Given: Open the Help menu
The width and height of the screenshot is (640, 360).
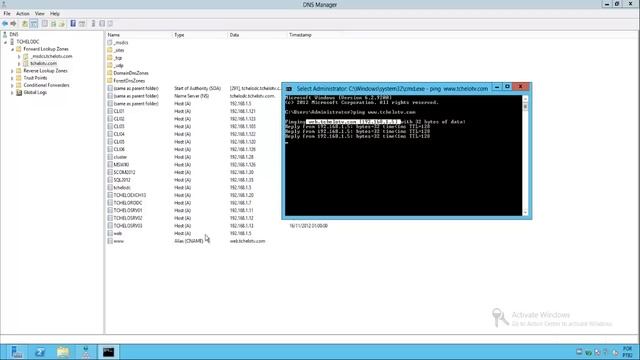Looking at the screenshot, I should (x=55, y=13).
